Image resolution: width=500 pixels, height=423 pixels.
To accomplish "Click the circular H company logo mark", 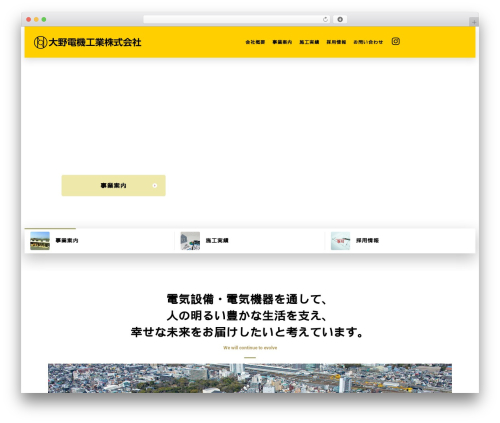I will pos(40,42).
